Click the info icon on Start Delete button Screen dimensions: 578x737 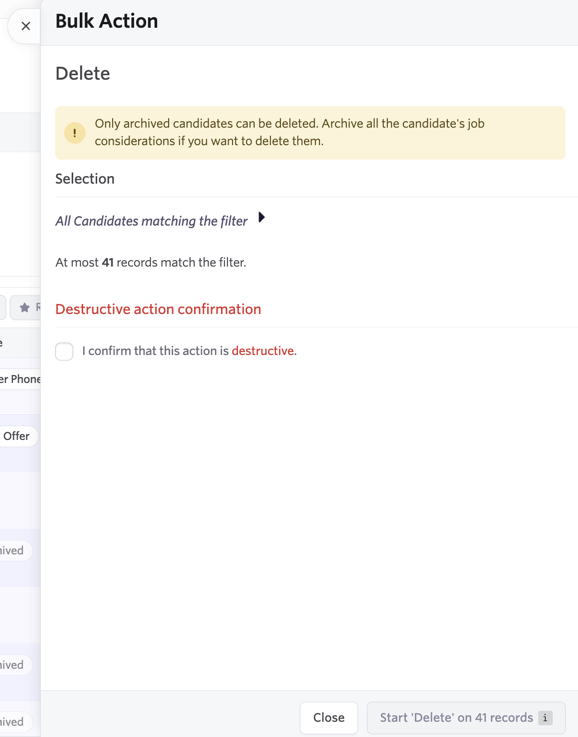(x=545, y=718)
